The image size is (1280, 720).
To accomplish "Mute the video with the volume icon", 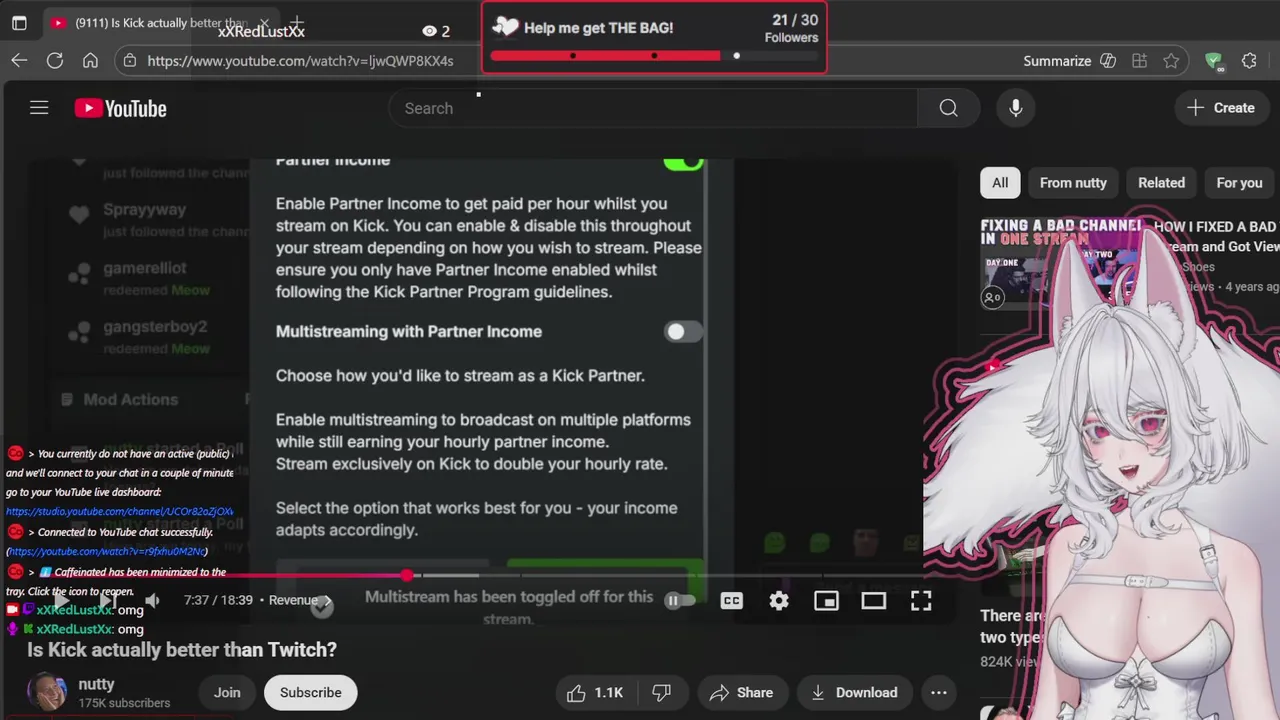I will pyautogui.click(x=152, y=600).
